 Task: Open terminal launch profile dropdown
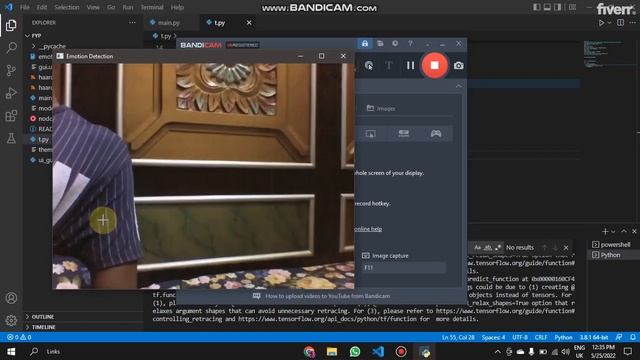[613, 231]
